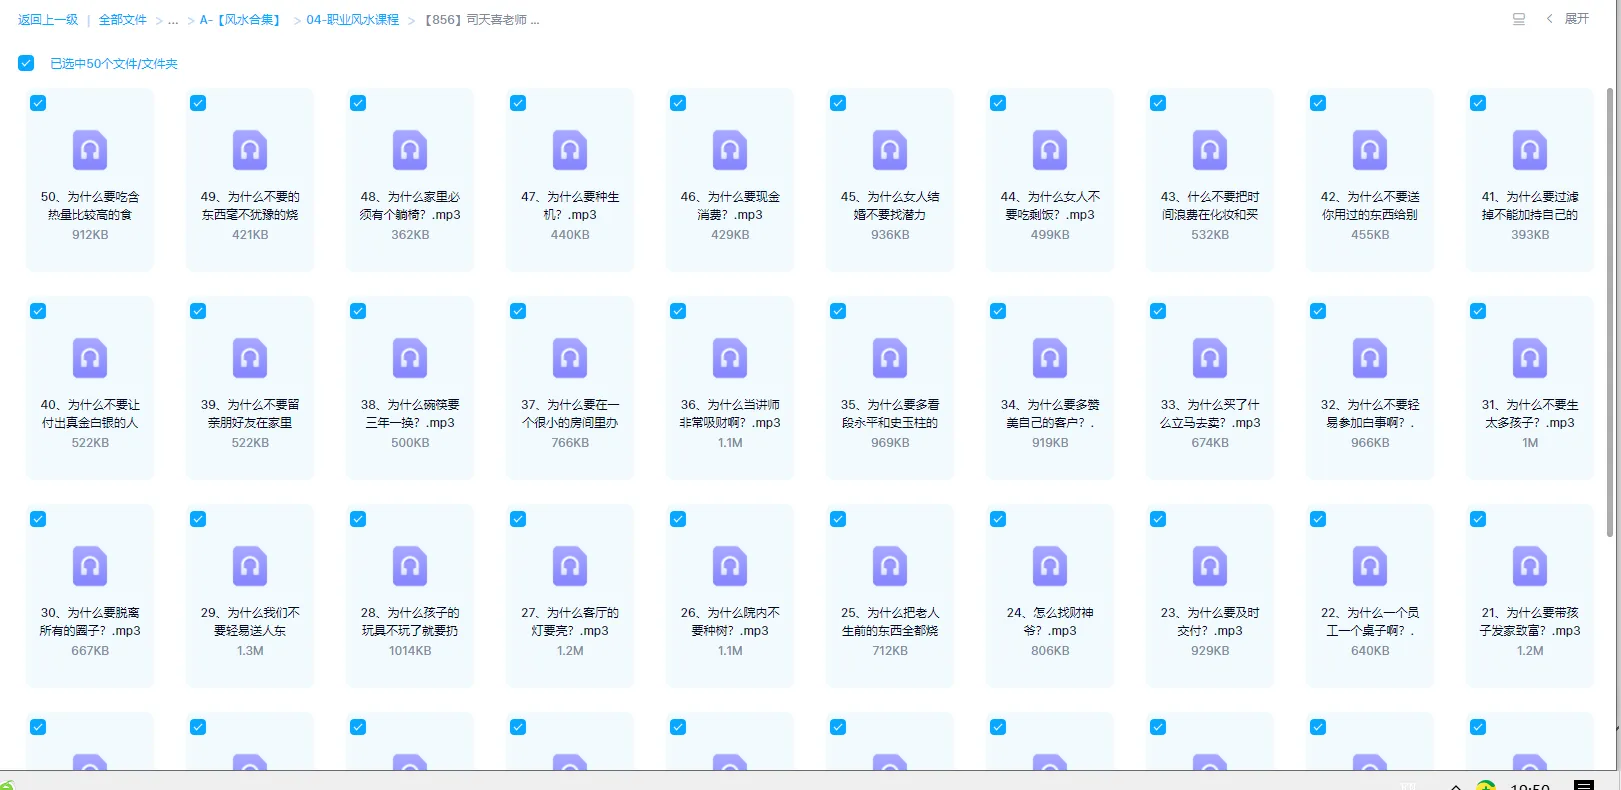Untick checkbox for 36、为什么当讲师
Screen dimensions: 1621x790
pos(678,311)
